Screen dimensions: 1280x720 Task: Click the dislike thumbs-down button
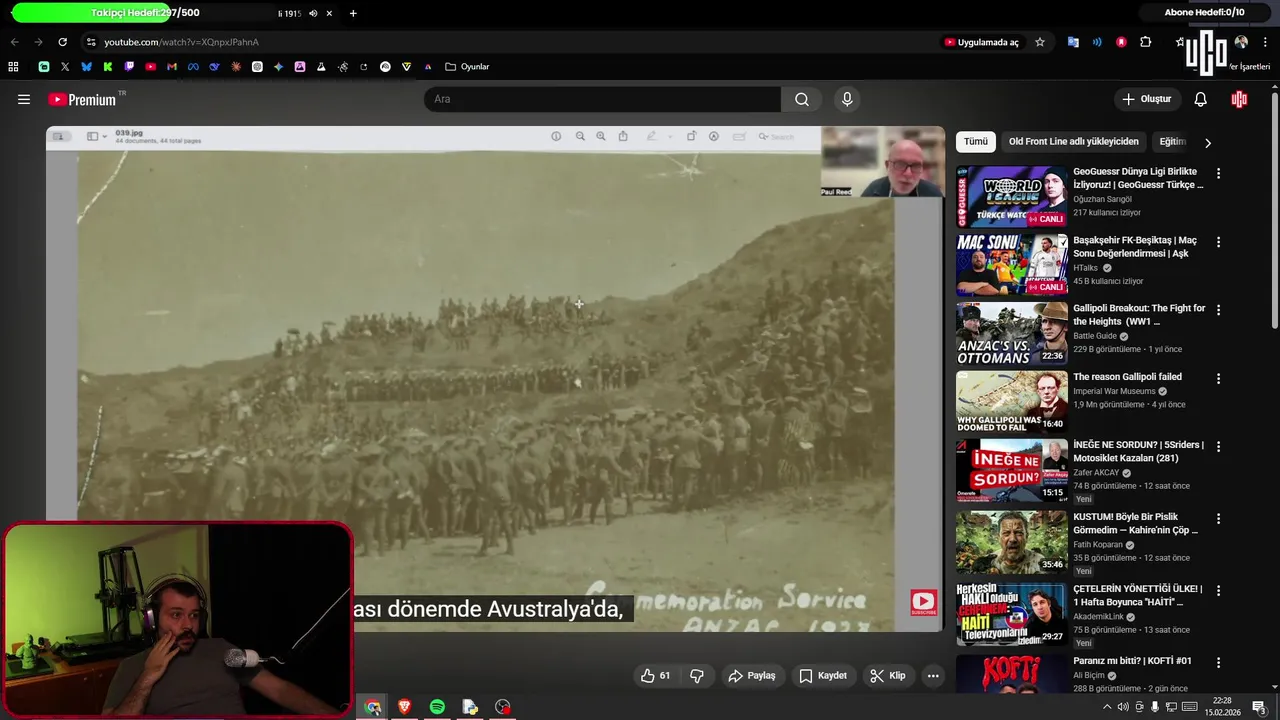(x=697, y=676)
